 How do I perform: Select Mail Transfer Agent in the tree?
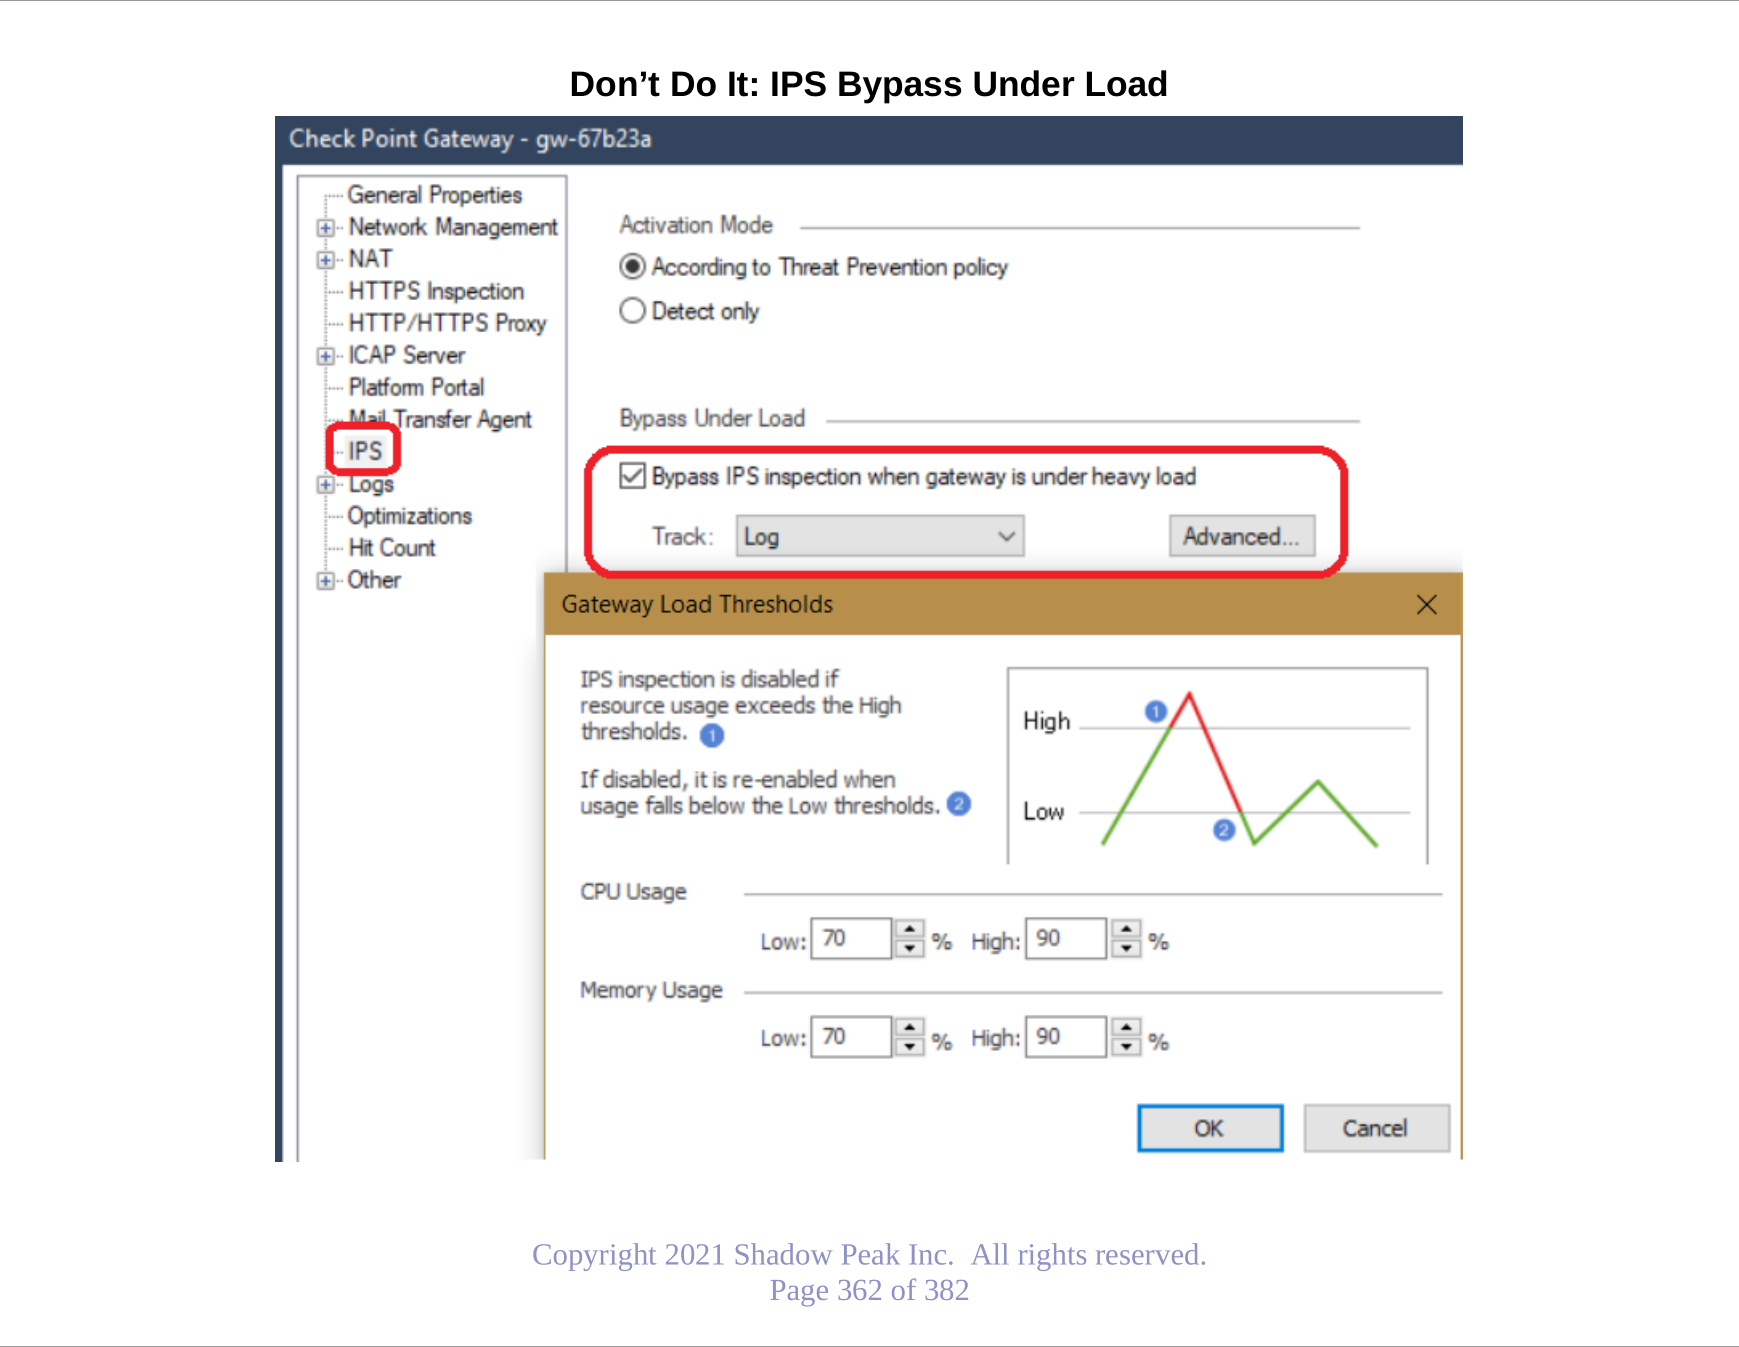coord(440,419)
